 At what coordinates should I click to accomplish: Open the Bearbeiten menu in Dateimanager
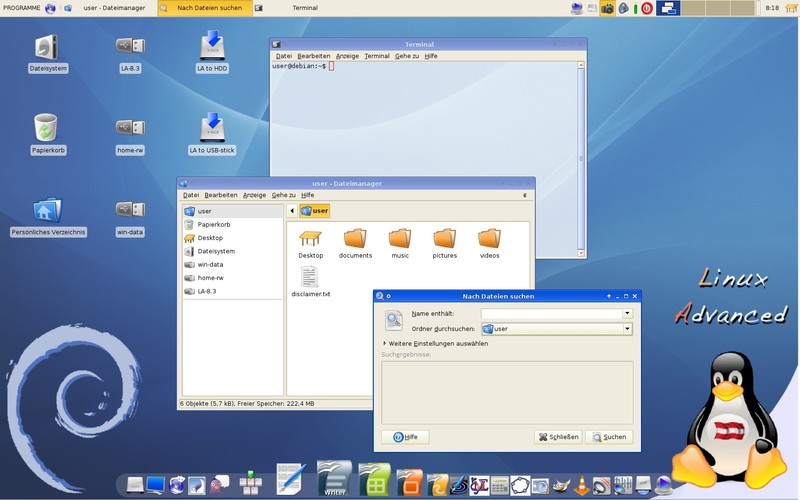point(221,195)
